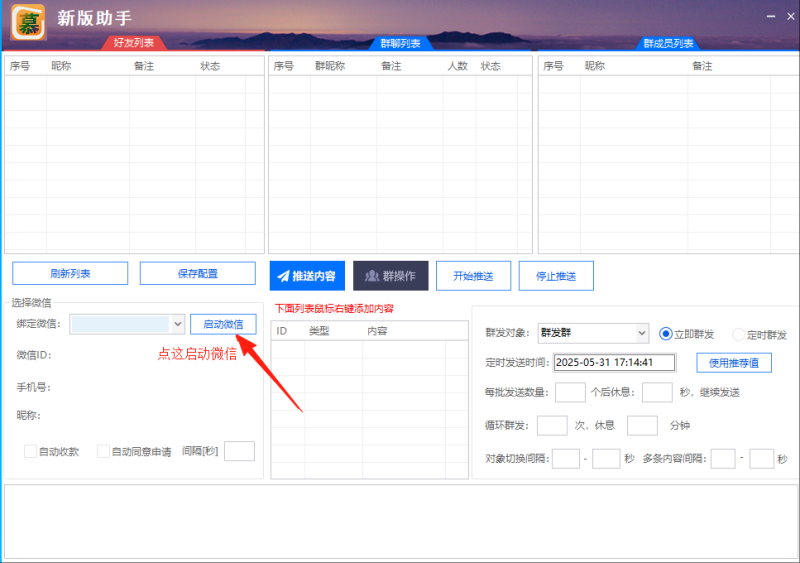Launch WeChat with 启动微信 button
Viewport: 800px width, 563px height.
(223, 325)
